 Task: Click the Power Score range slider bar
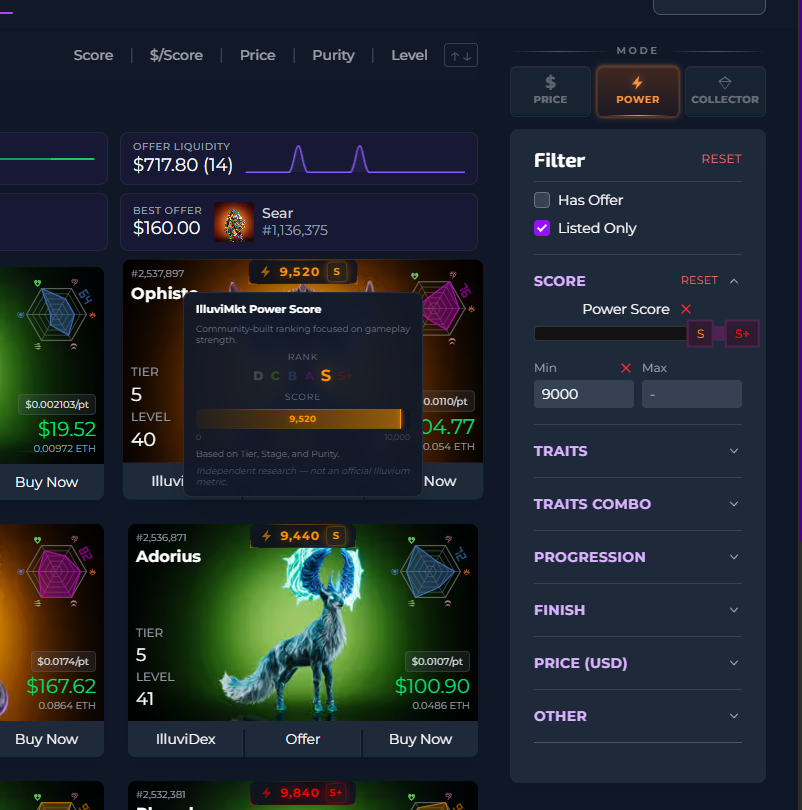point(610,334)
